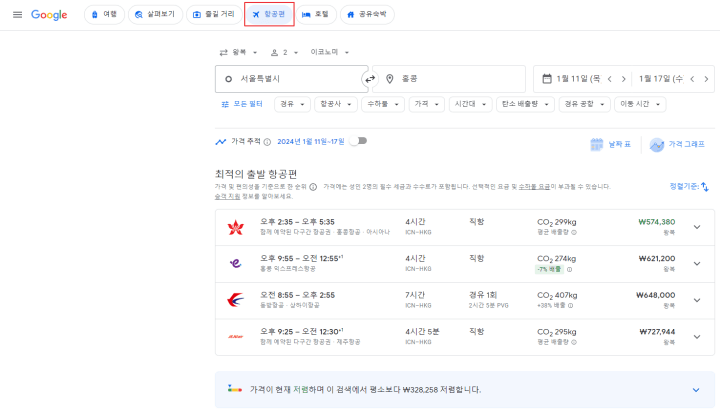Image resolution: width=720 pixels, height=411 pixels.
Task: Open the 이코노미 cabin class dropdown
Action: [x=330, y=52]
